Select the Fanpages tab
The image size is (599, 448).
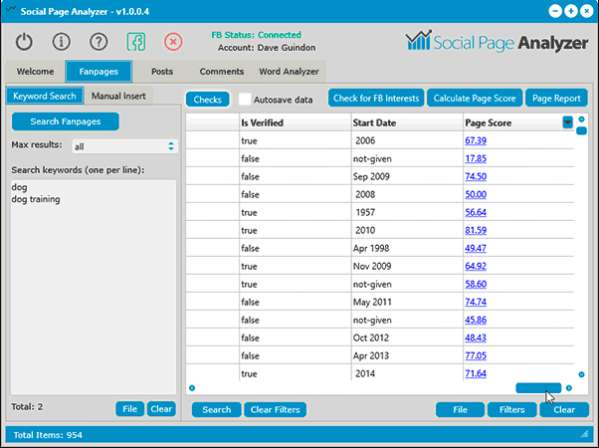[99, 71]
